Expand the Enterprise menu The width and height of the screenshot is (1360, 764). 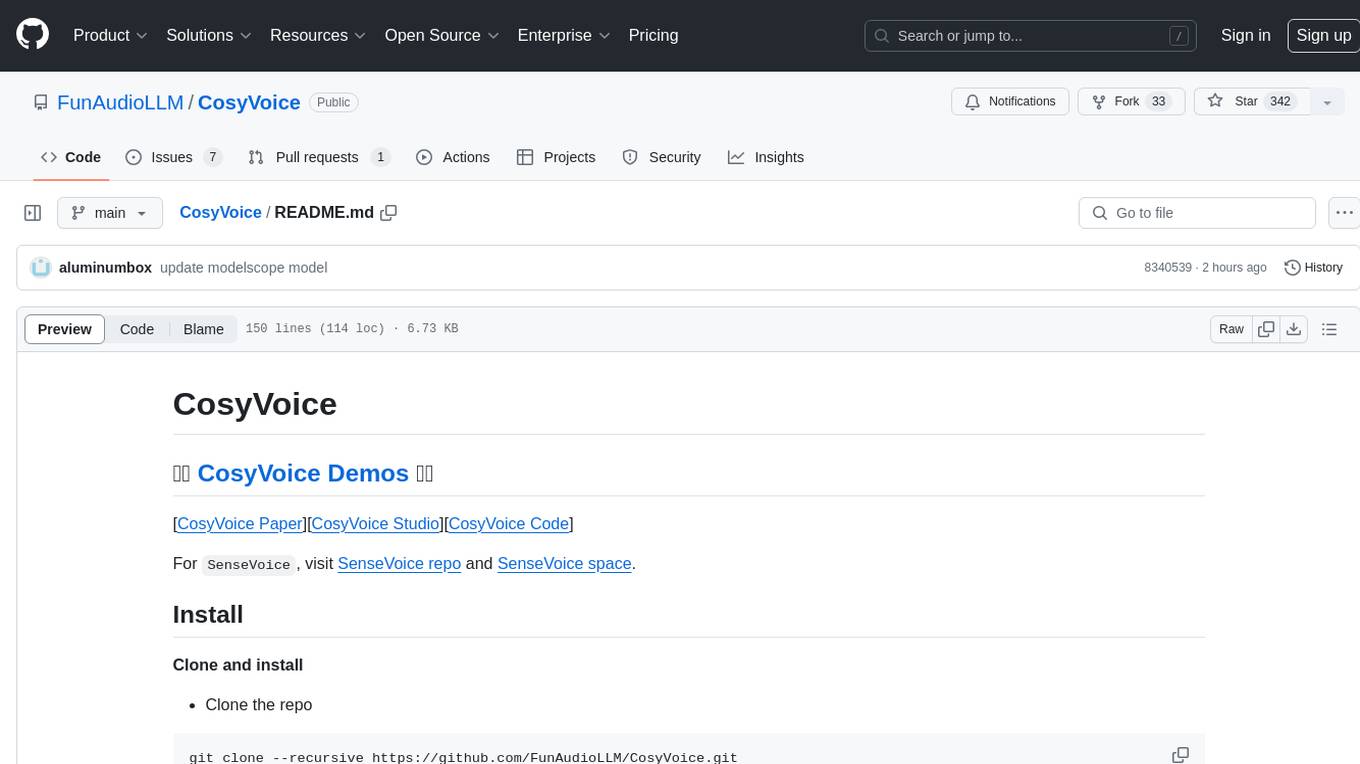(563, 35)
